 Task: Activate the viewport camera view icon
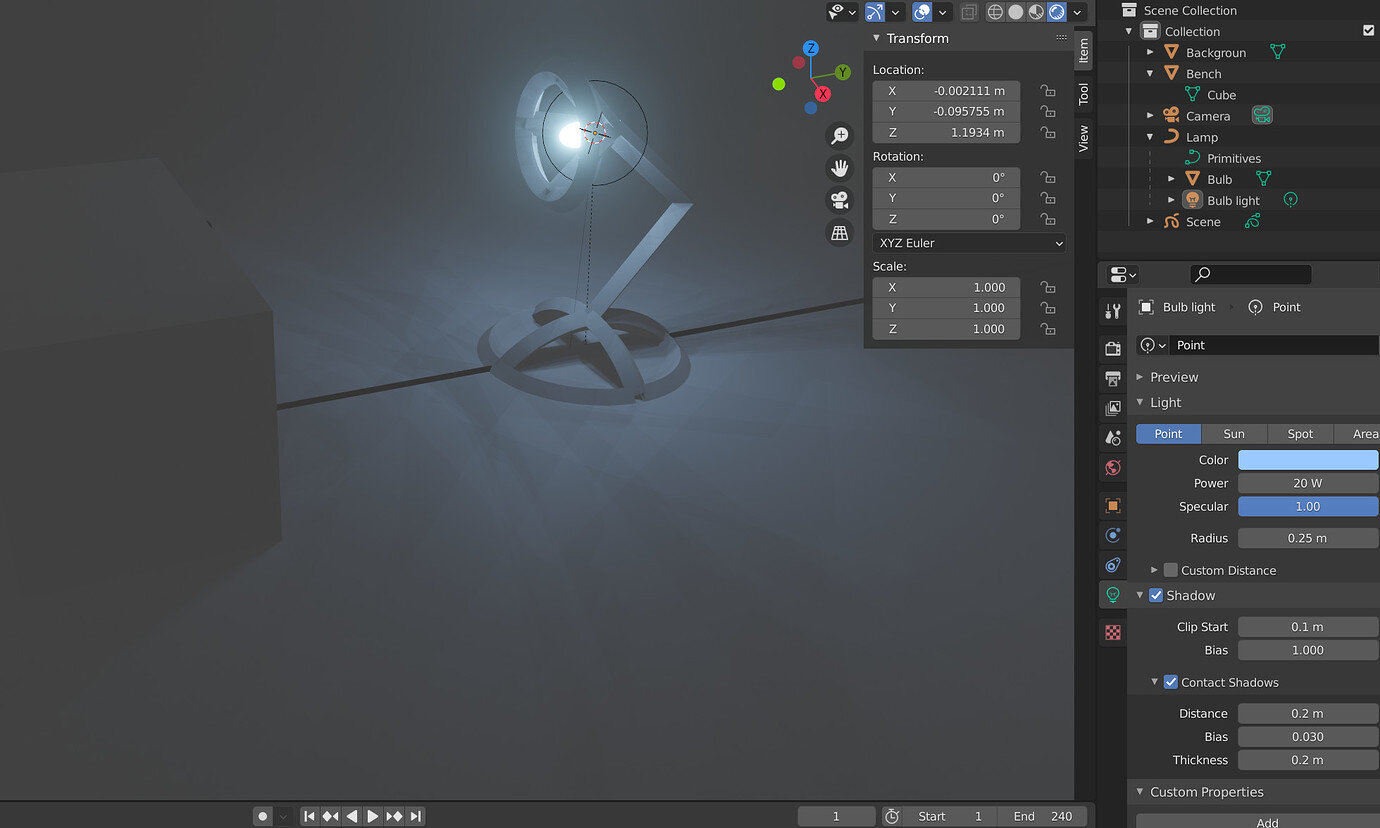840,201
